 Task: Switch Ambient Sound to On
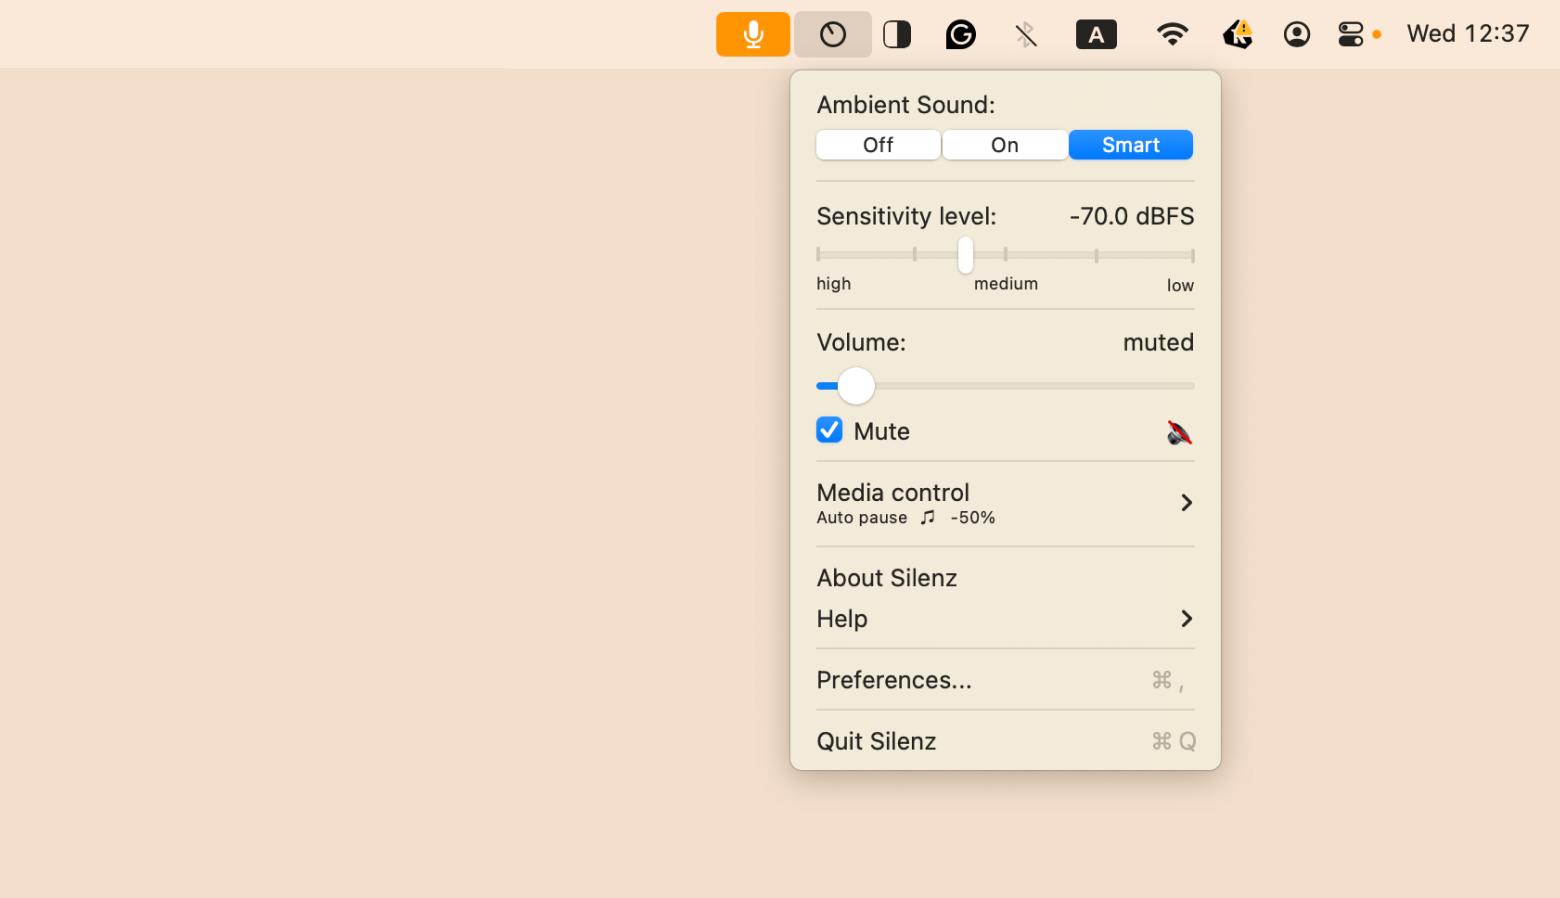(x=1004, y=145)
